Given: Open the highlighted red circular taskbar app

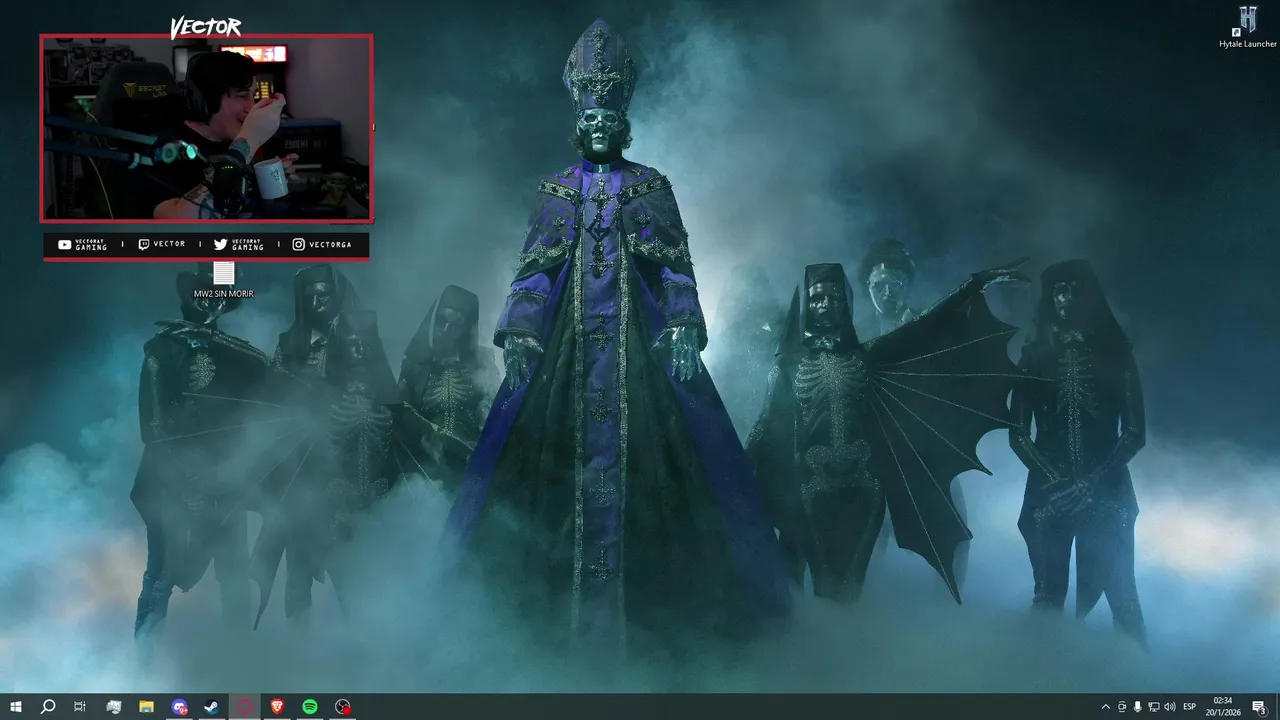Looking at the screenshot, I should tap(244, 707).
